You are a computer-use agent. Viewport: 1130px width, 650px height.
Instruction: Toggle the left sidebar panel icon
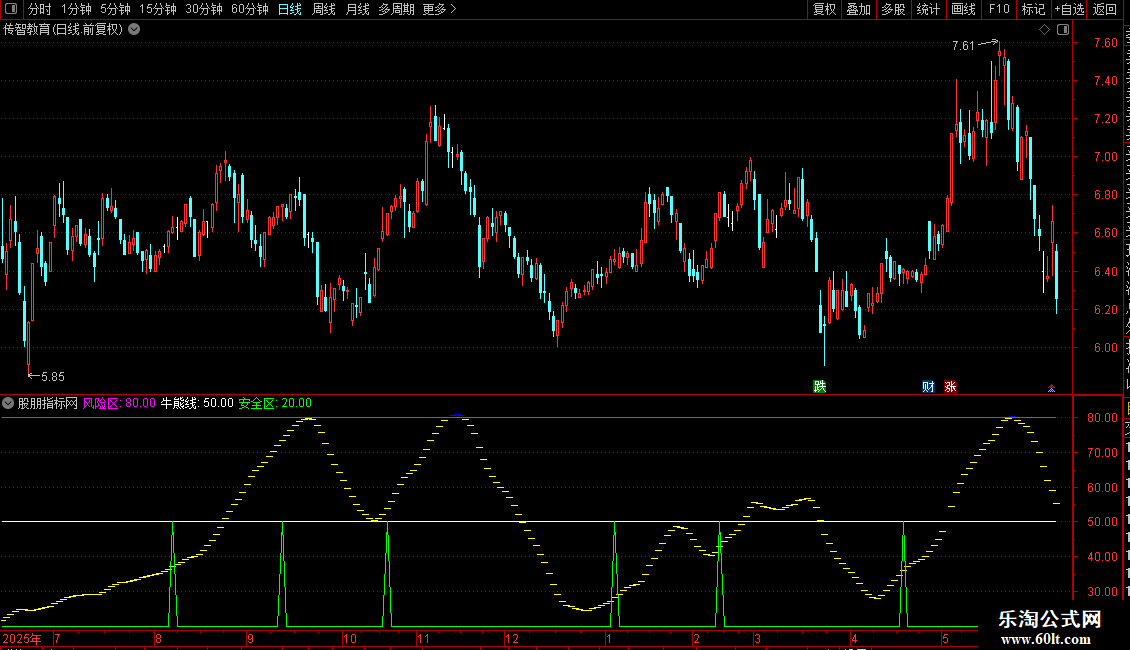click(x=11, y=9)
